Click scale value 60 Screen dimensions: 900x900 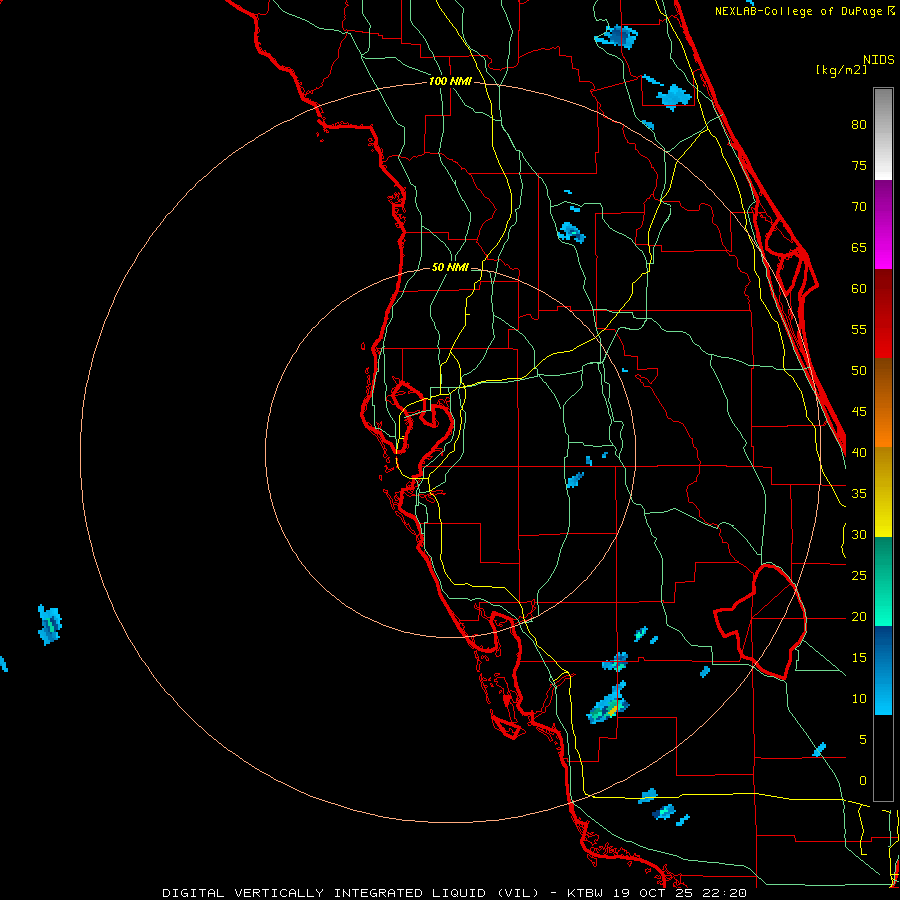point(859,289)
